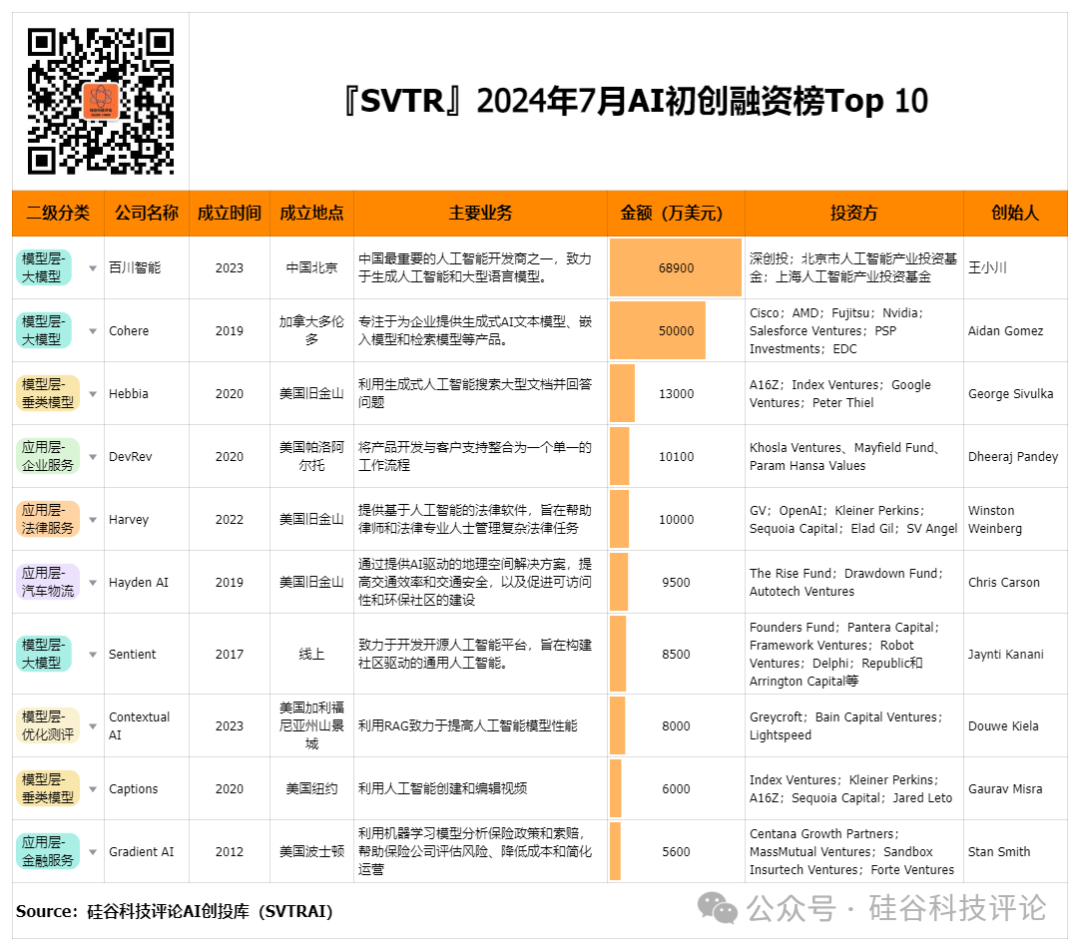Select founder cell Stan Smith
This screenshot has width=1080, height=951.
click(x=1015, y=852)
